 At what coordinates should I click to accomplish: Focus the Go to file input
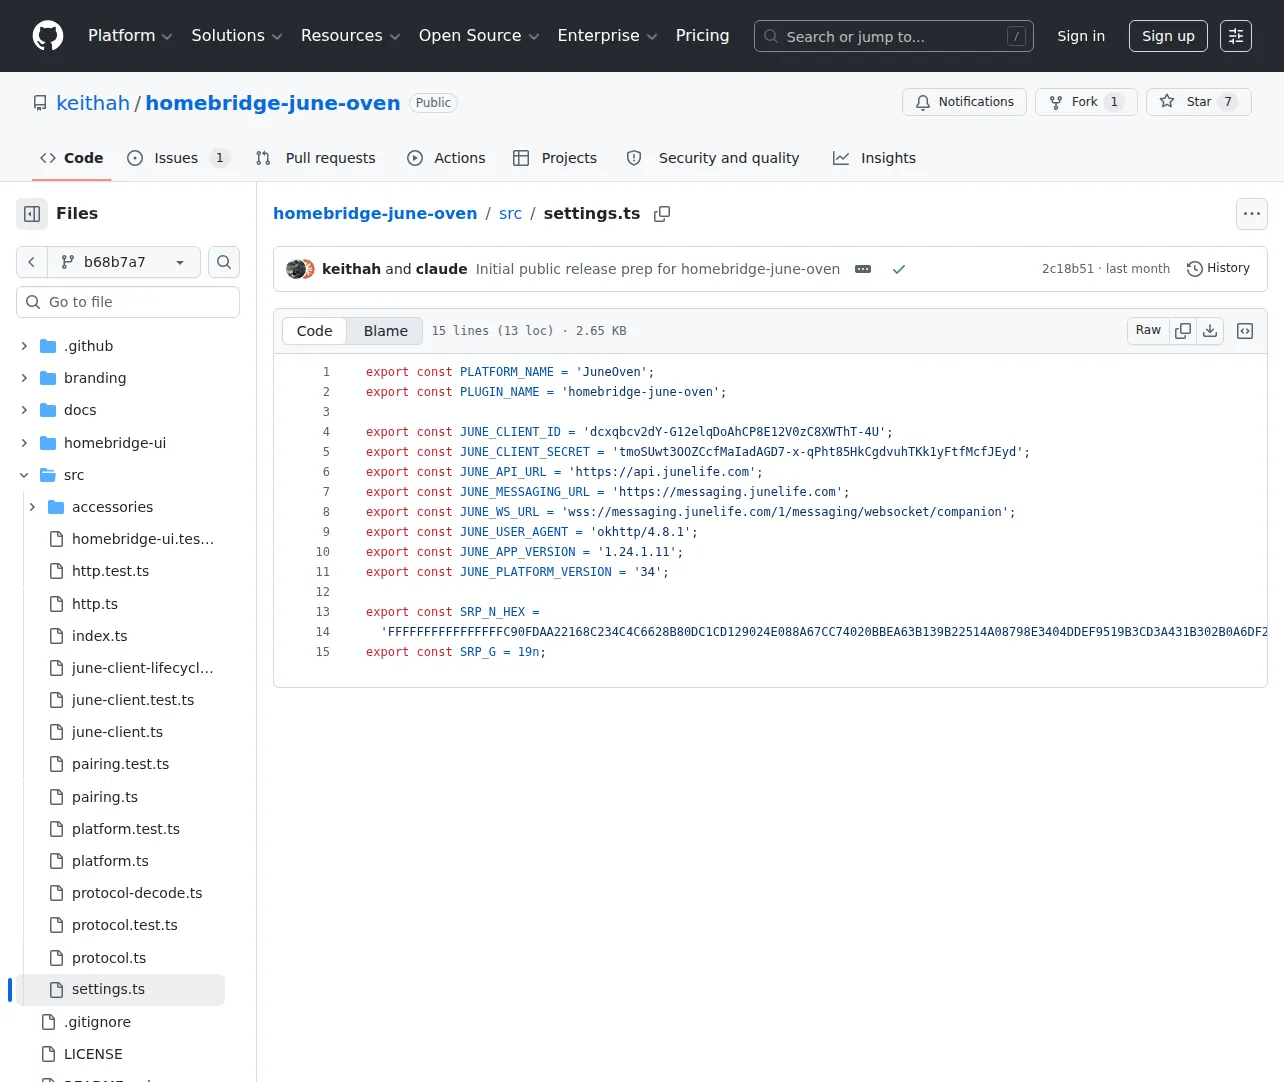point(128,302)
